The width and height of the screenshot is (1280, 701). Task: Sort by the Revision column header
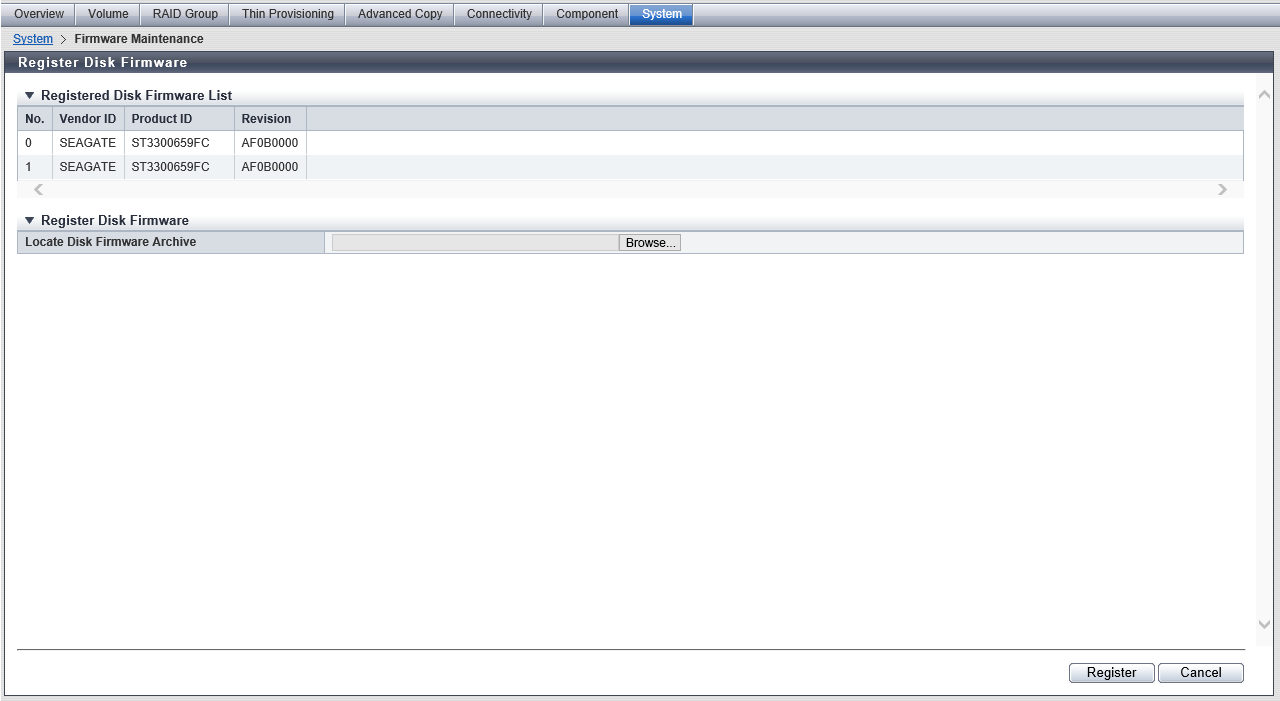point(266,119)
